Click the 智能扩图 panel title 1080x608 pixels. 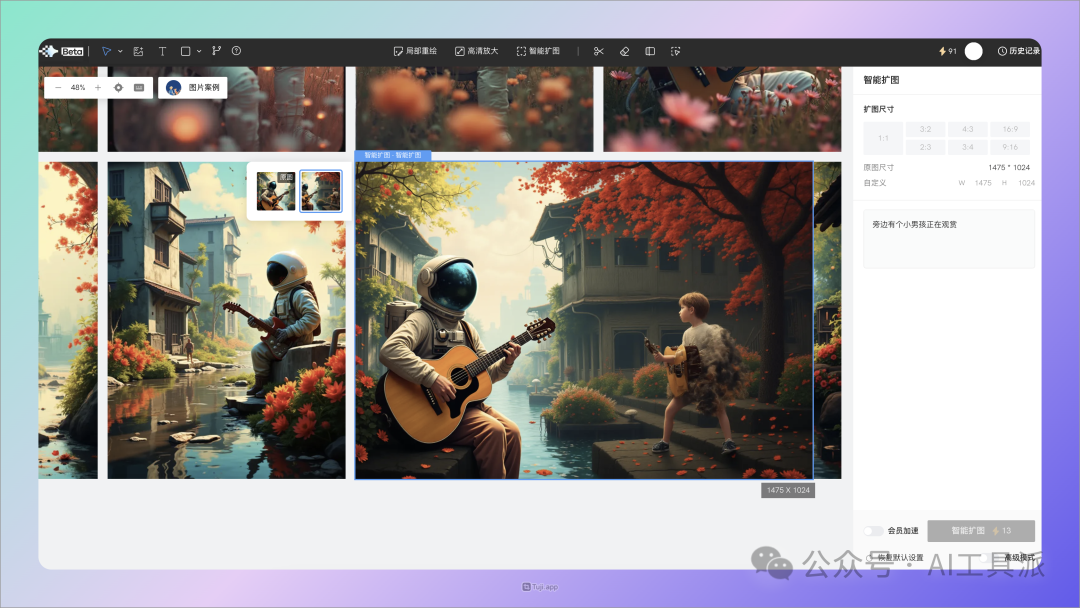pyautogui.click(x=882, y=80)
